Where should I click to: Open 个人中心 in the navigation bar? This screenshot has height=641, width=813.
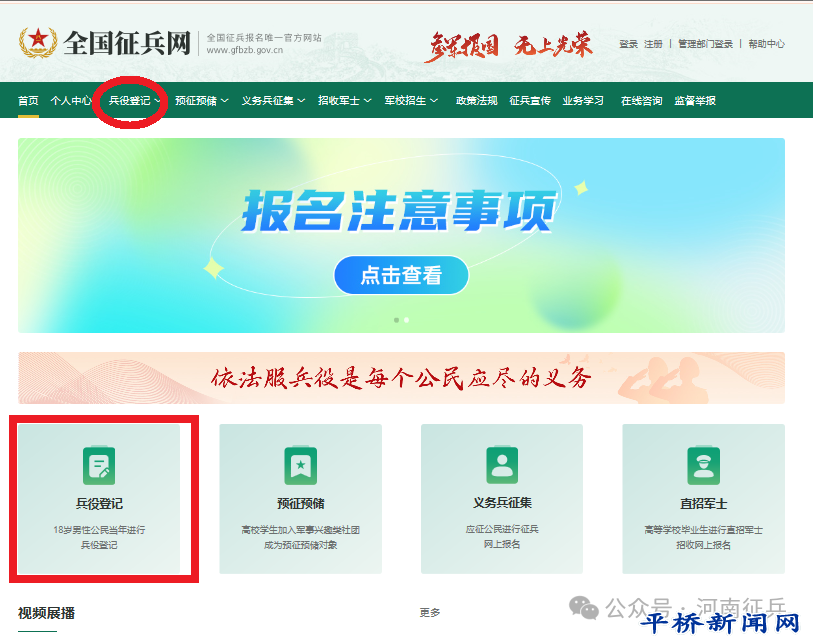[x=71, y=100]
